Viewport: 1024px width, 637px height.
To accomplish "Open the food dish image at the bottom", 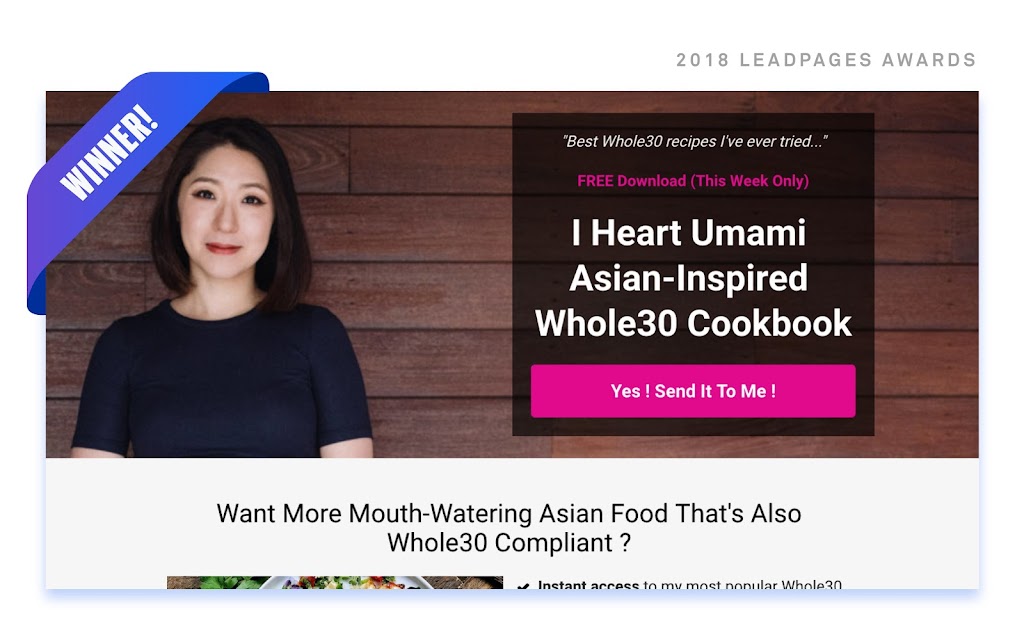I will coord(335,582).
